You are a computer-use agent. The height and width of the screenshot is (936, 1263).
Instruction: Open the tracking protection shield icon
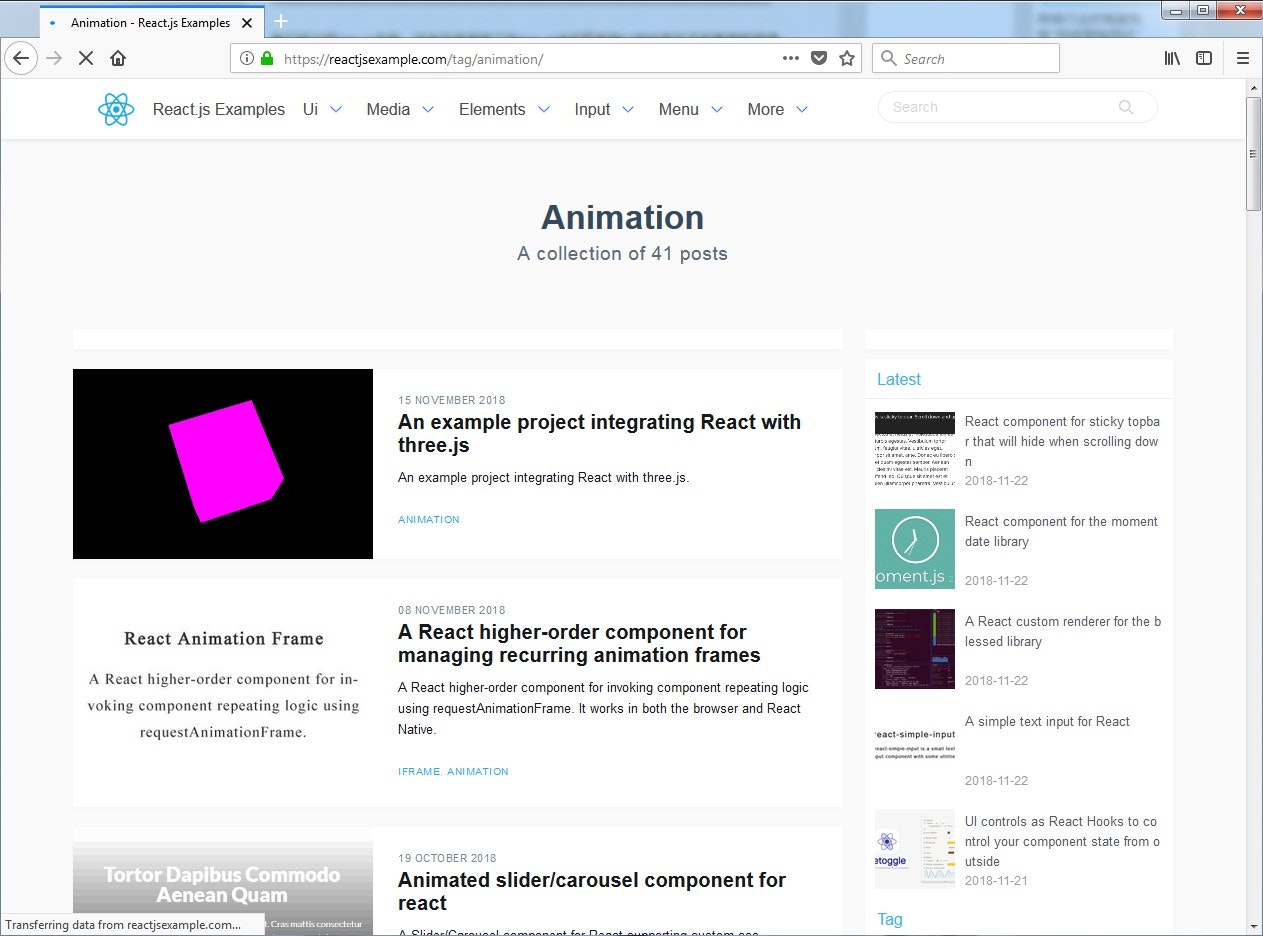coord(819,58)
